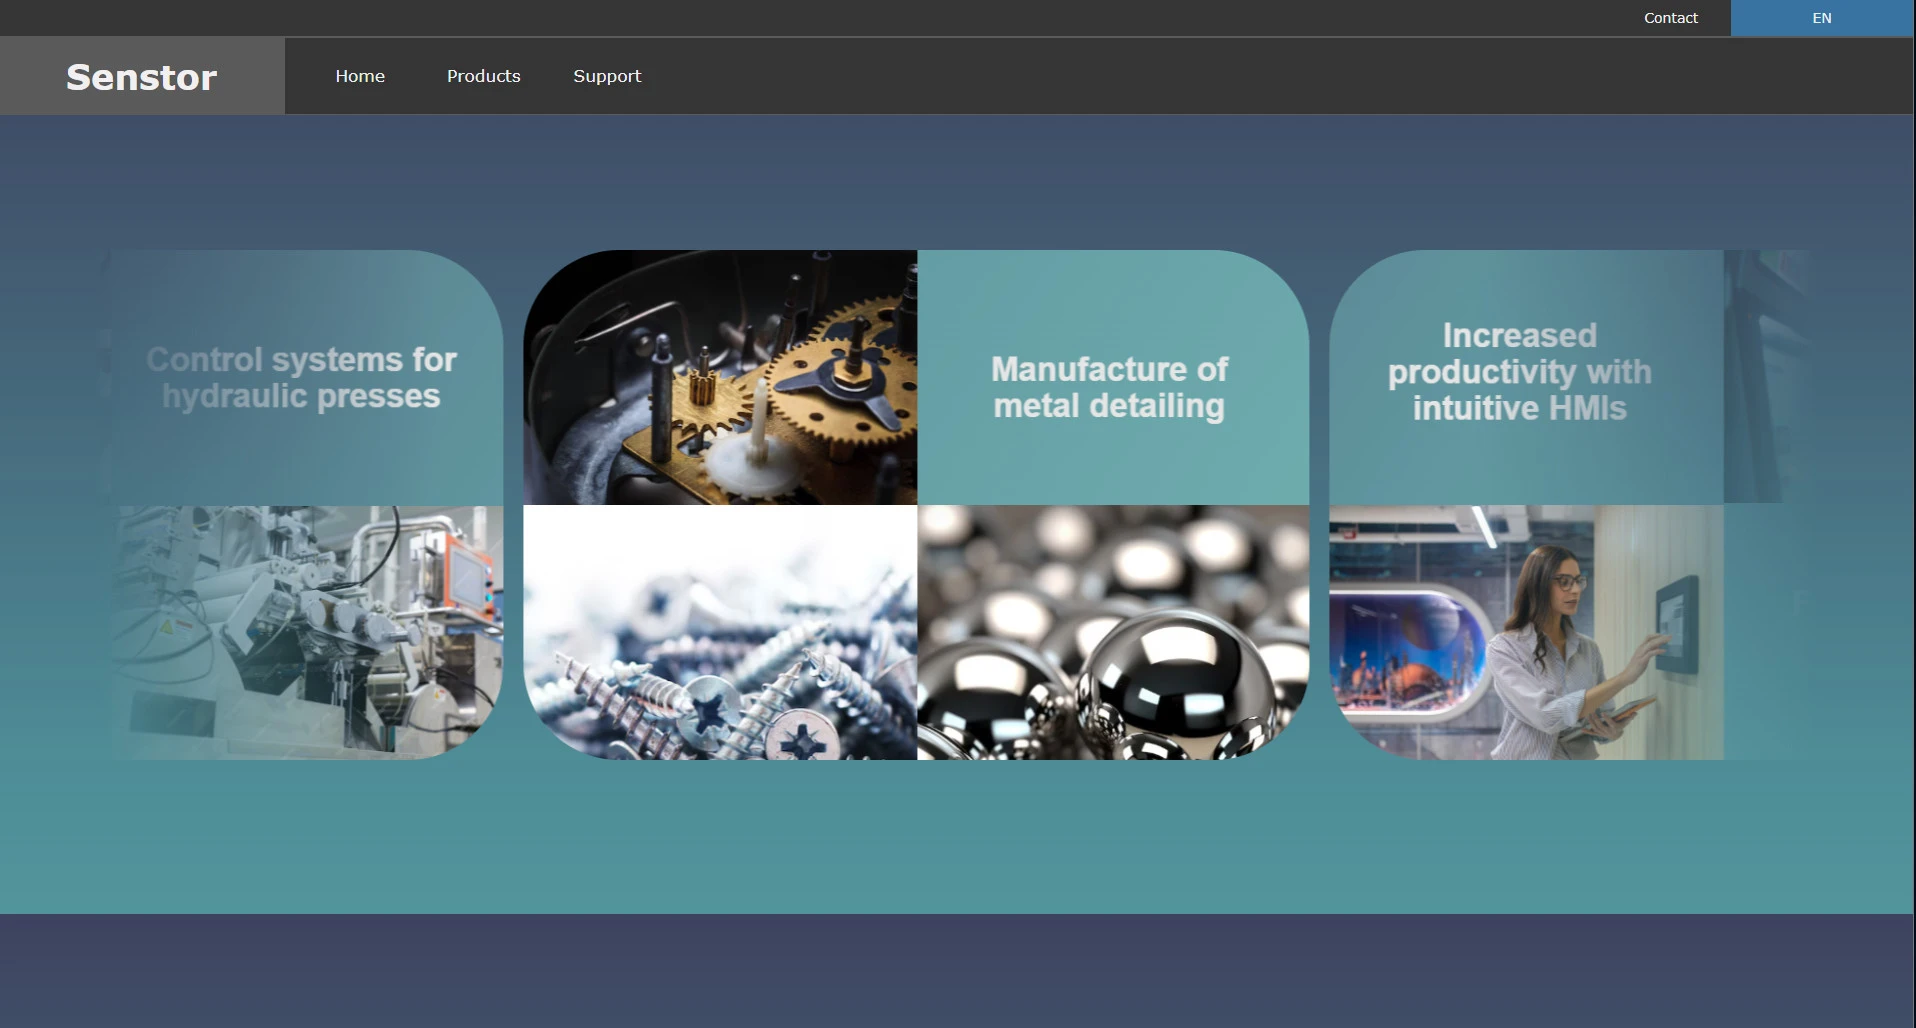1916x1028 pixels.
Task: Open the Contact link
Action: click(1670, 18)
